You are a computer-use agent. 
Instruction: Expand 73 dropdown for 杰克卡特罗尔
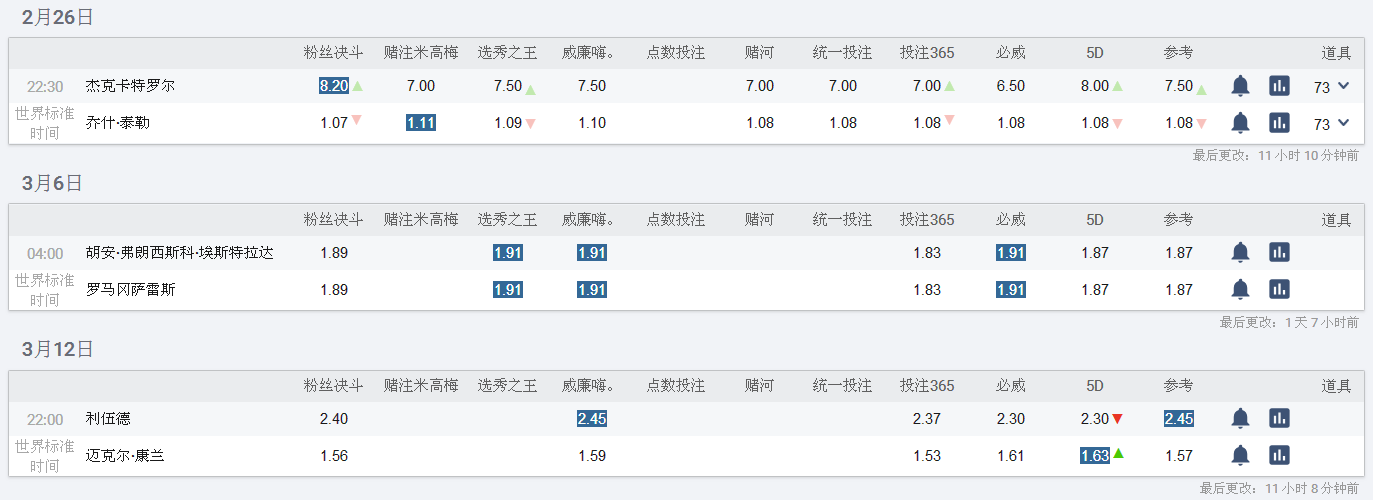[x=1342, y=86]
